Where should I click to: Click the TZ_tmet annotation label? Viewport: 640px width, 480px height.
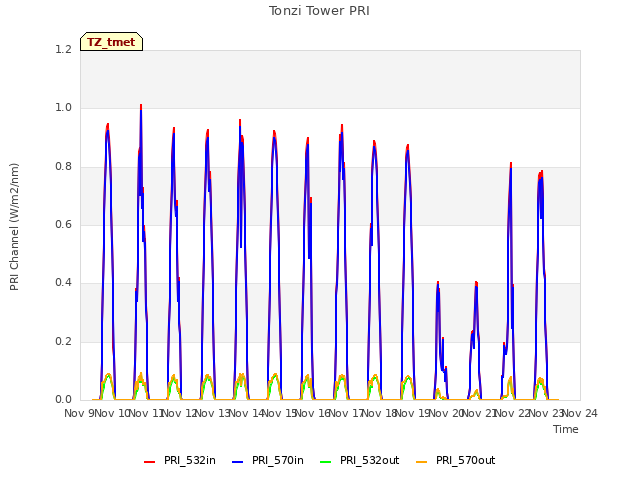111,42
